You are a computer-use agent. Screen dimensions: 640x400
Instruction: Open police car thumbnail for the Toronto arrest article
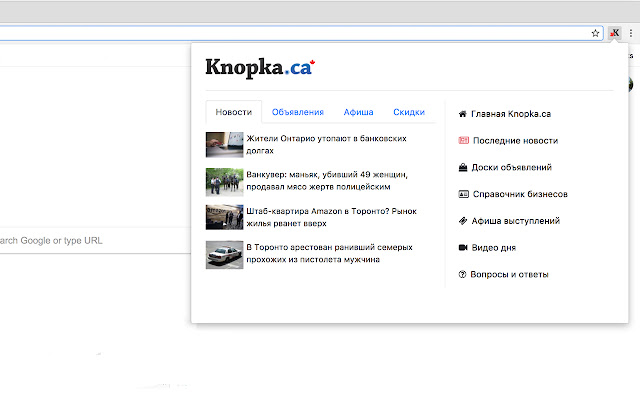[224, 255]
